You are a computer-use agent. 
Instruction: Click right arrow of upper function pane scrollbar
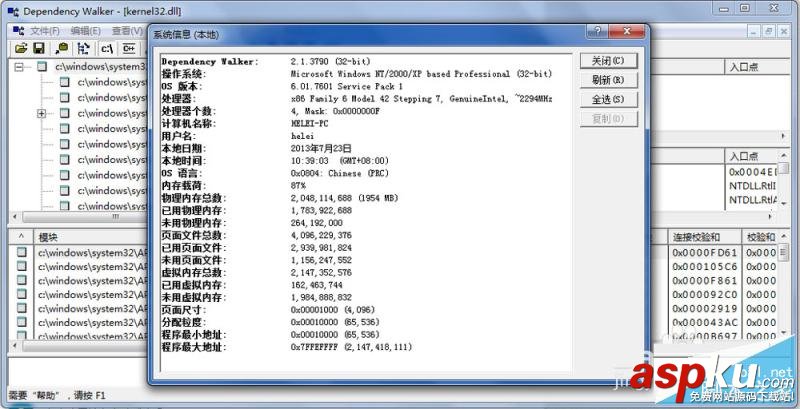pos(784,137)
